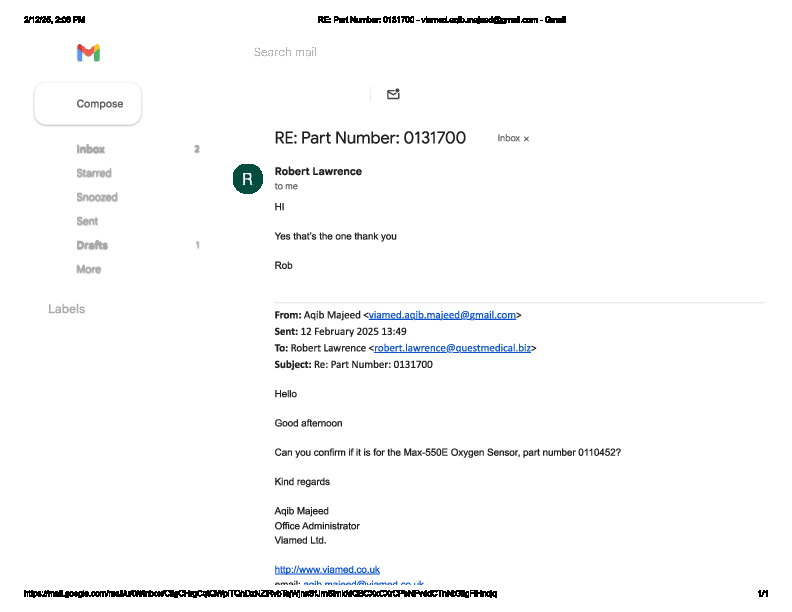
Task: Expand the 'to me' recipient details
Action: click(286, 186)
